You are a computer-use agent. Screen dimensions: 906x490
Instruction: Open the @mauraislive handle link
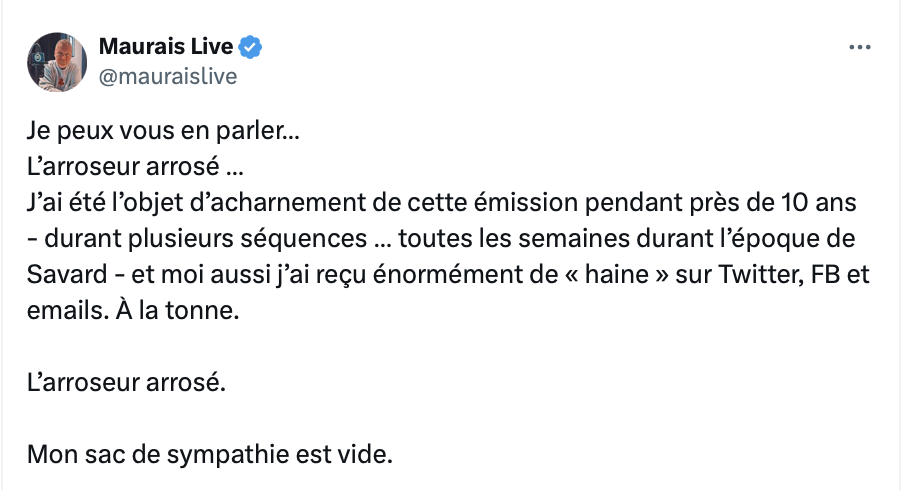[168, 75]
